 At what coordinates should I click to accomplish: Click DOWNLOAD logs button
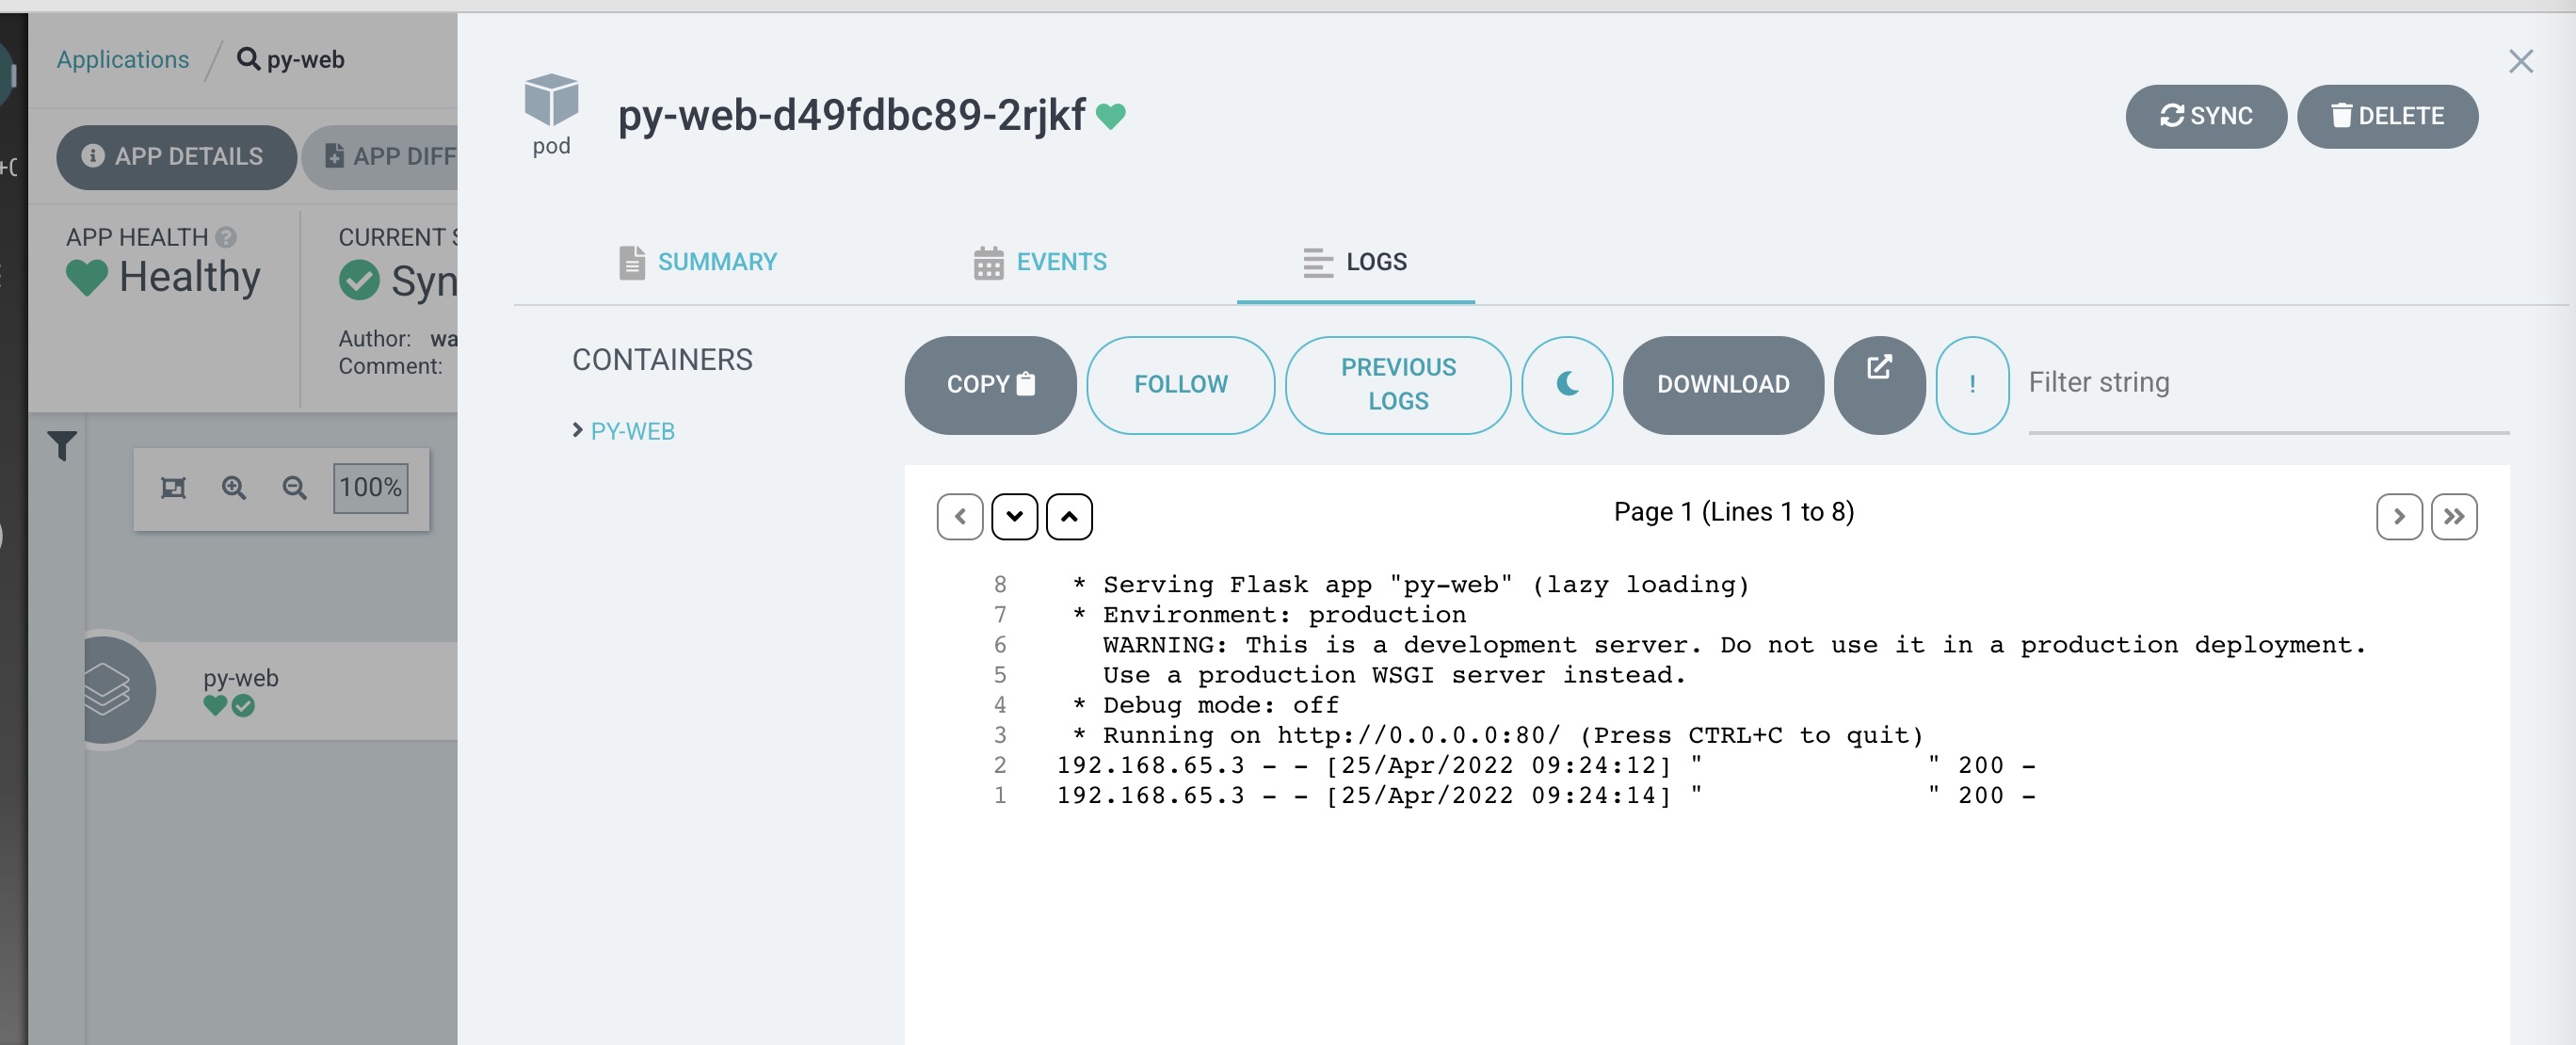pyautogui.click(x=1723, y=385)
